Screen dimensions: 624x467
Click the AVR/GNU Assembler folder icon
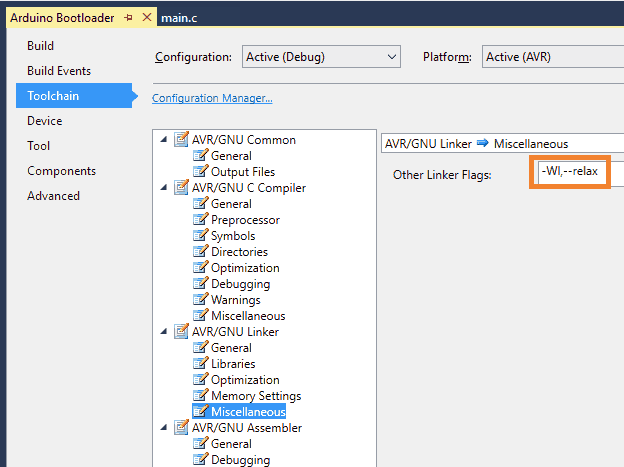tap(181, 428)
